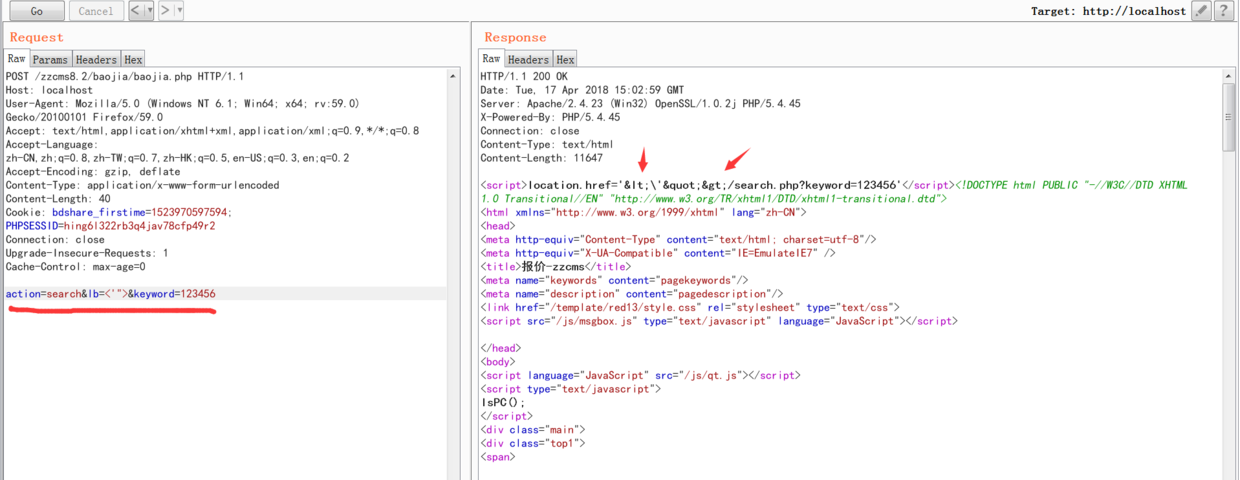Click the script location.href response line
1240x480 pixels.
pos(717,185)
